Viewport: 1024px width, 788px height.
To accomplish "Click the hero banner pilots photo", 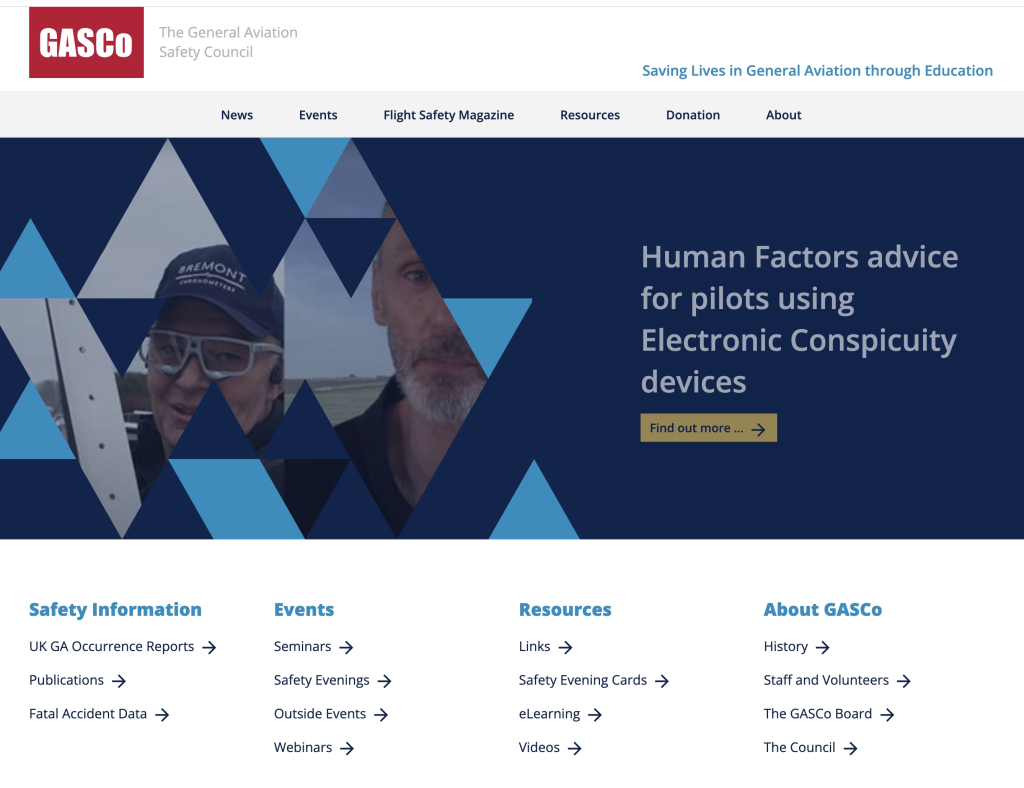I will (x=290, y=338).
